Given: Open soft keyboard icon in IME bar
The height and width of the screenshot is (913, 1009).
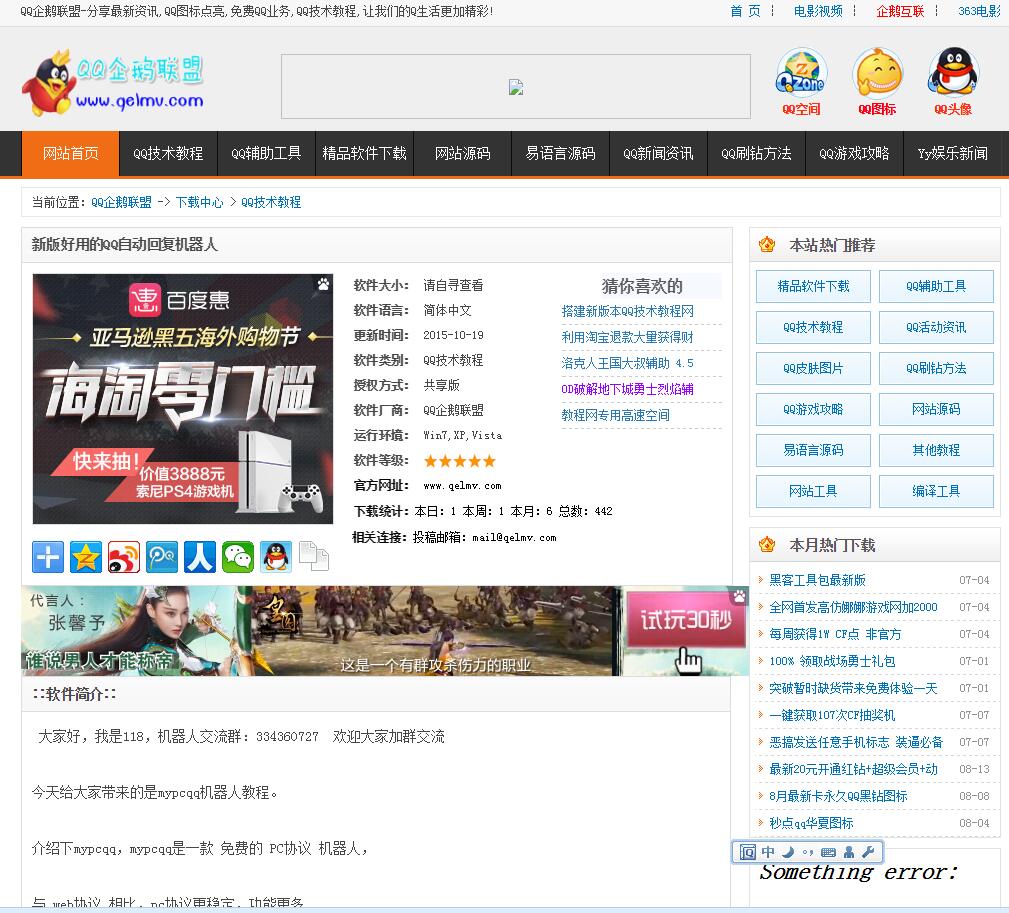Looking at the screenshot, I should tap(828, 852).
